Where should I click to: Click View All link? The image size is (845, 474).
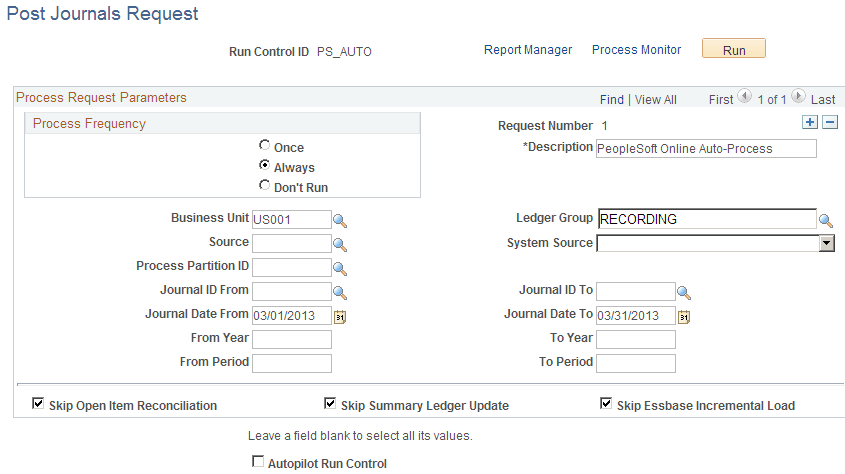[x=655, y=100]
